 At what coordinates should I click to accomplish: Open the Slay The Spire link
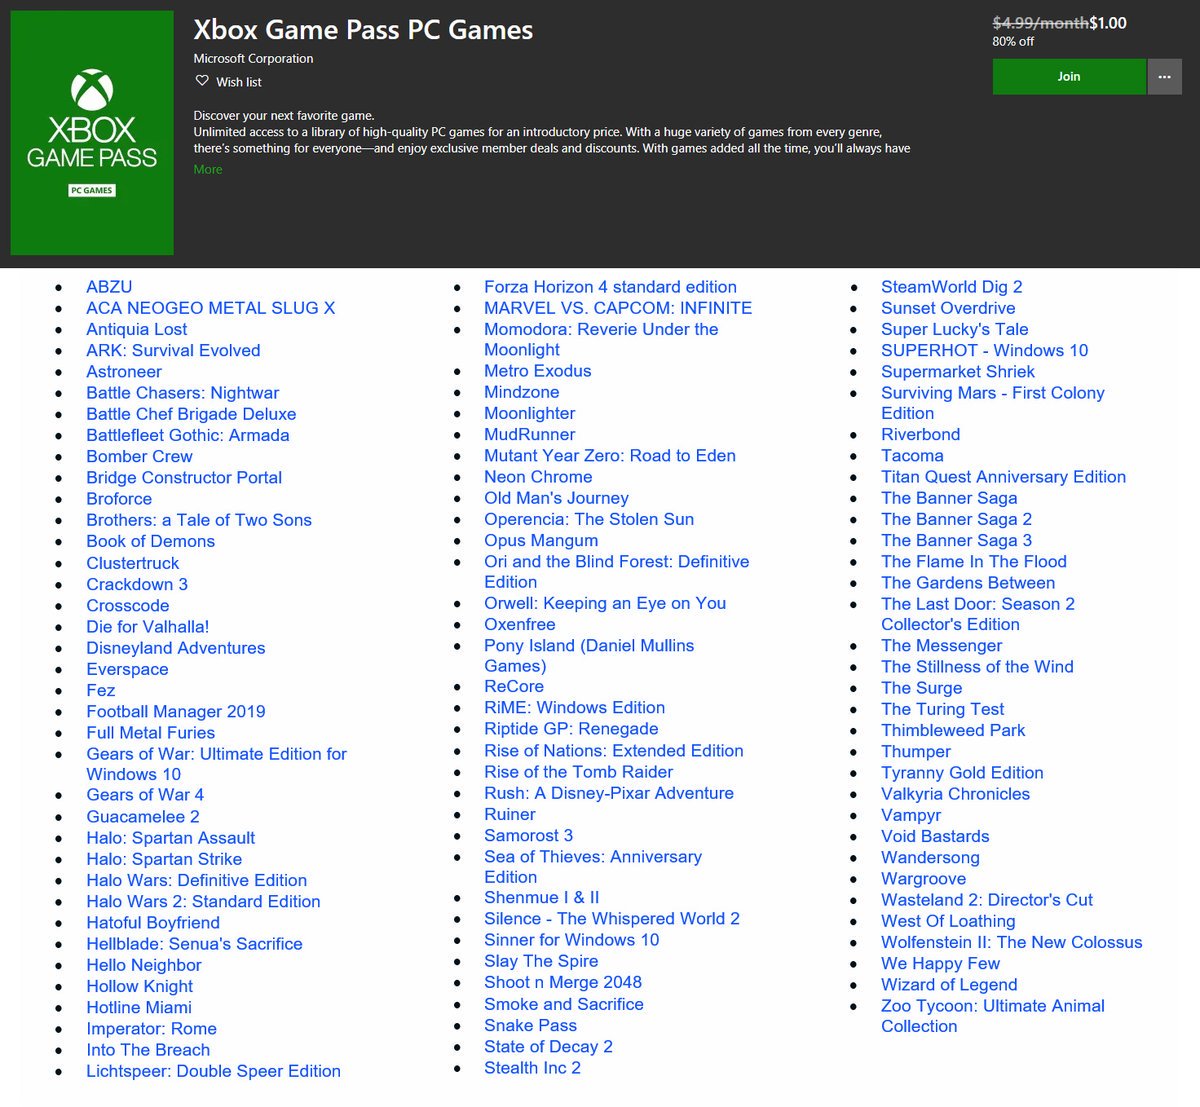tap(541, 961)
